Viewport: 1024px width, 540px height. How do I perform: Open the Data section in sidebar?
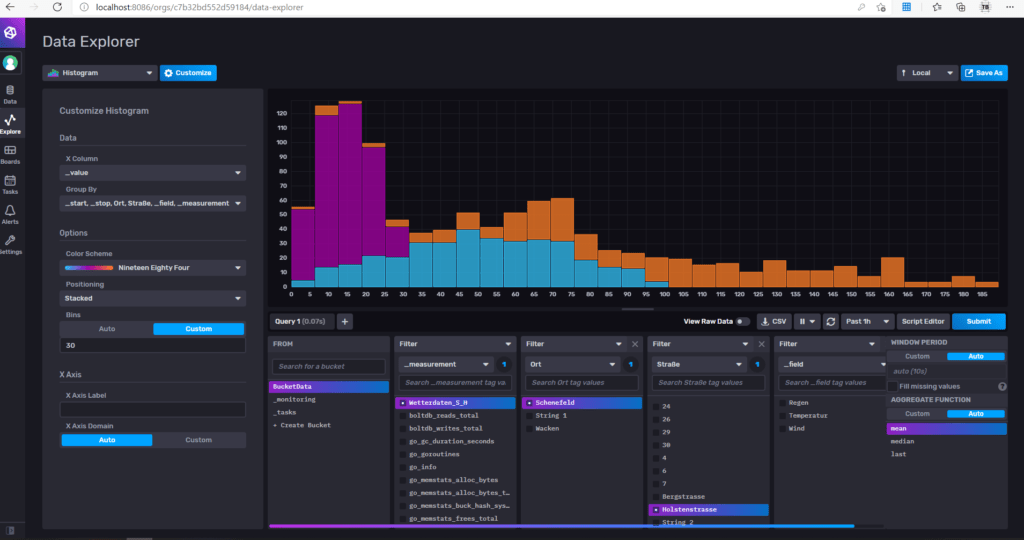click(x=10, y=94)
